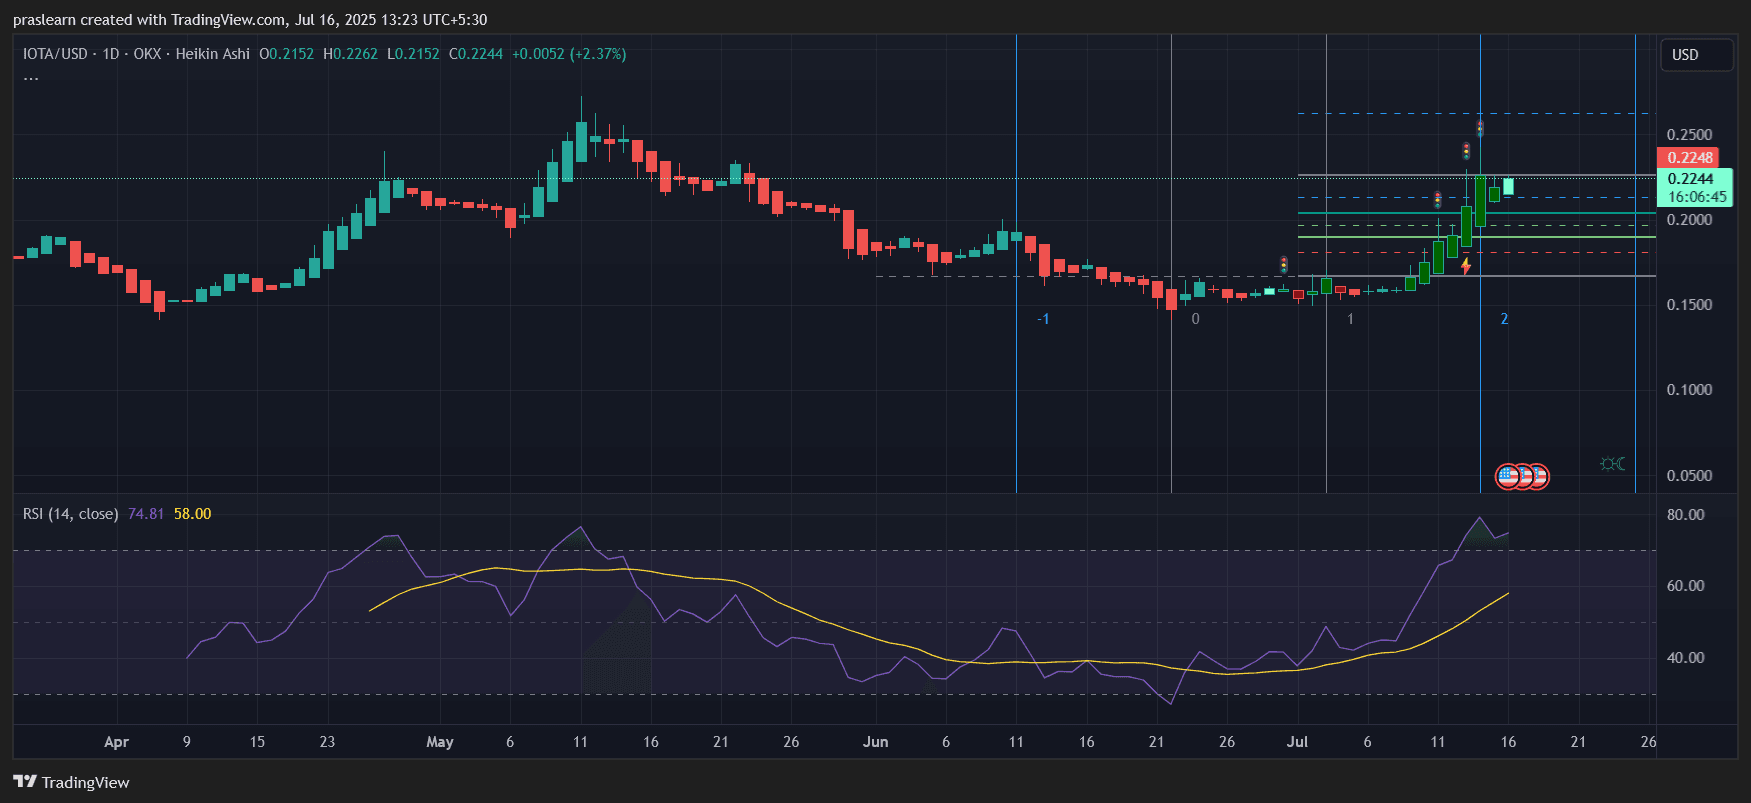The height and width of the screenshot is (803, 1751).
Task: Click the red lightning bolt marker
Action: [x=1465, y=266]
